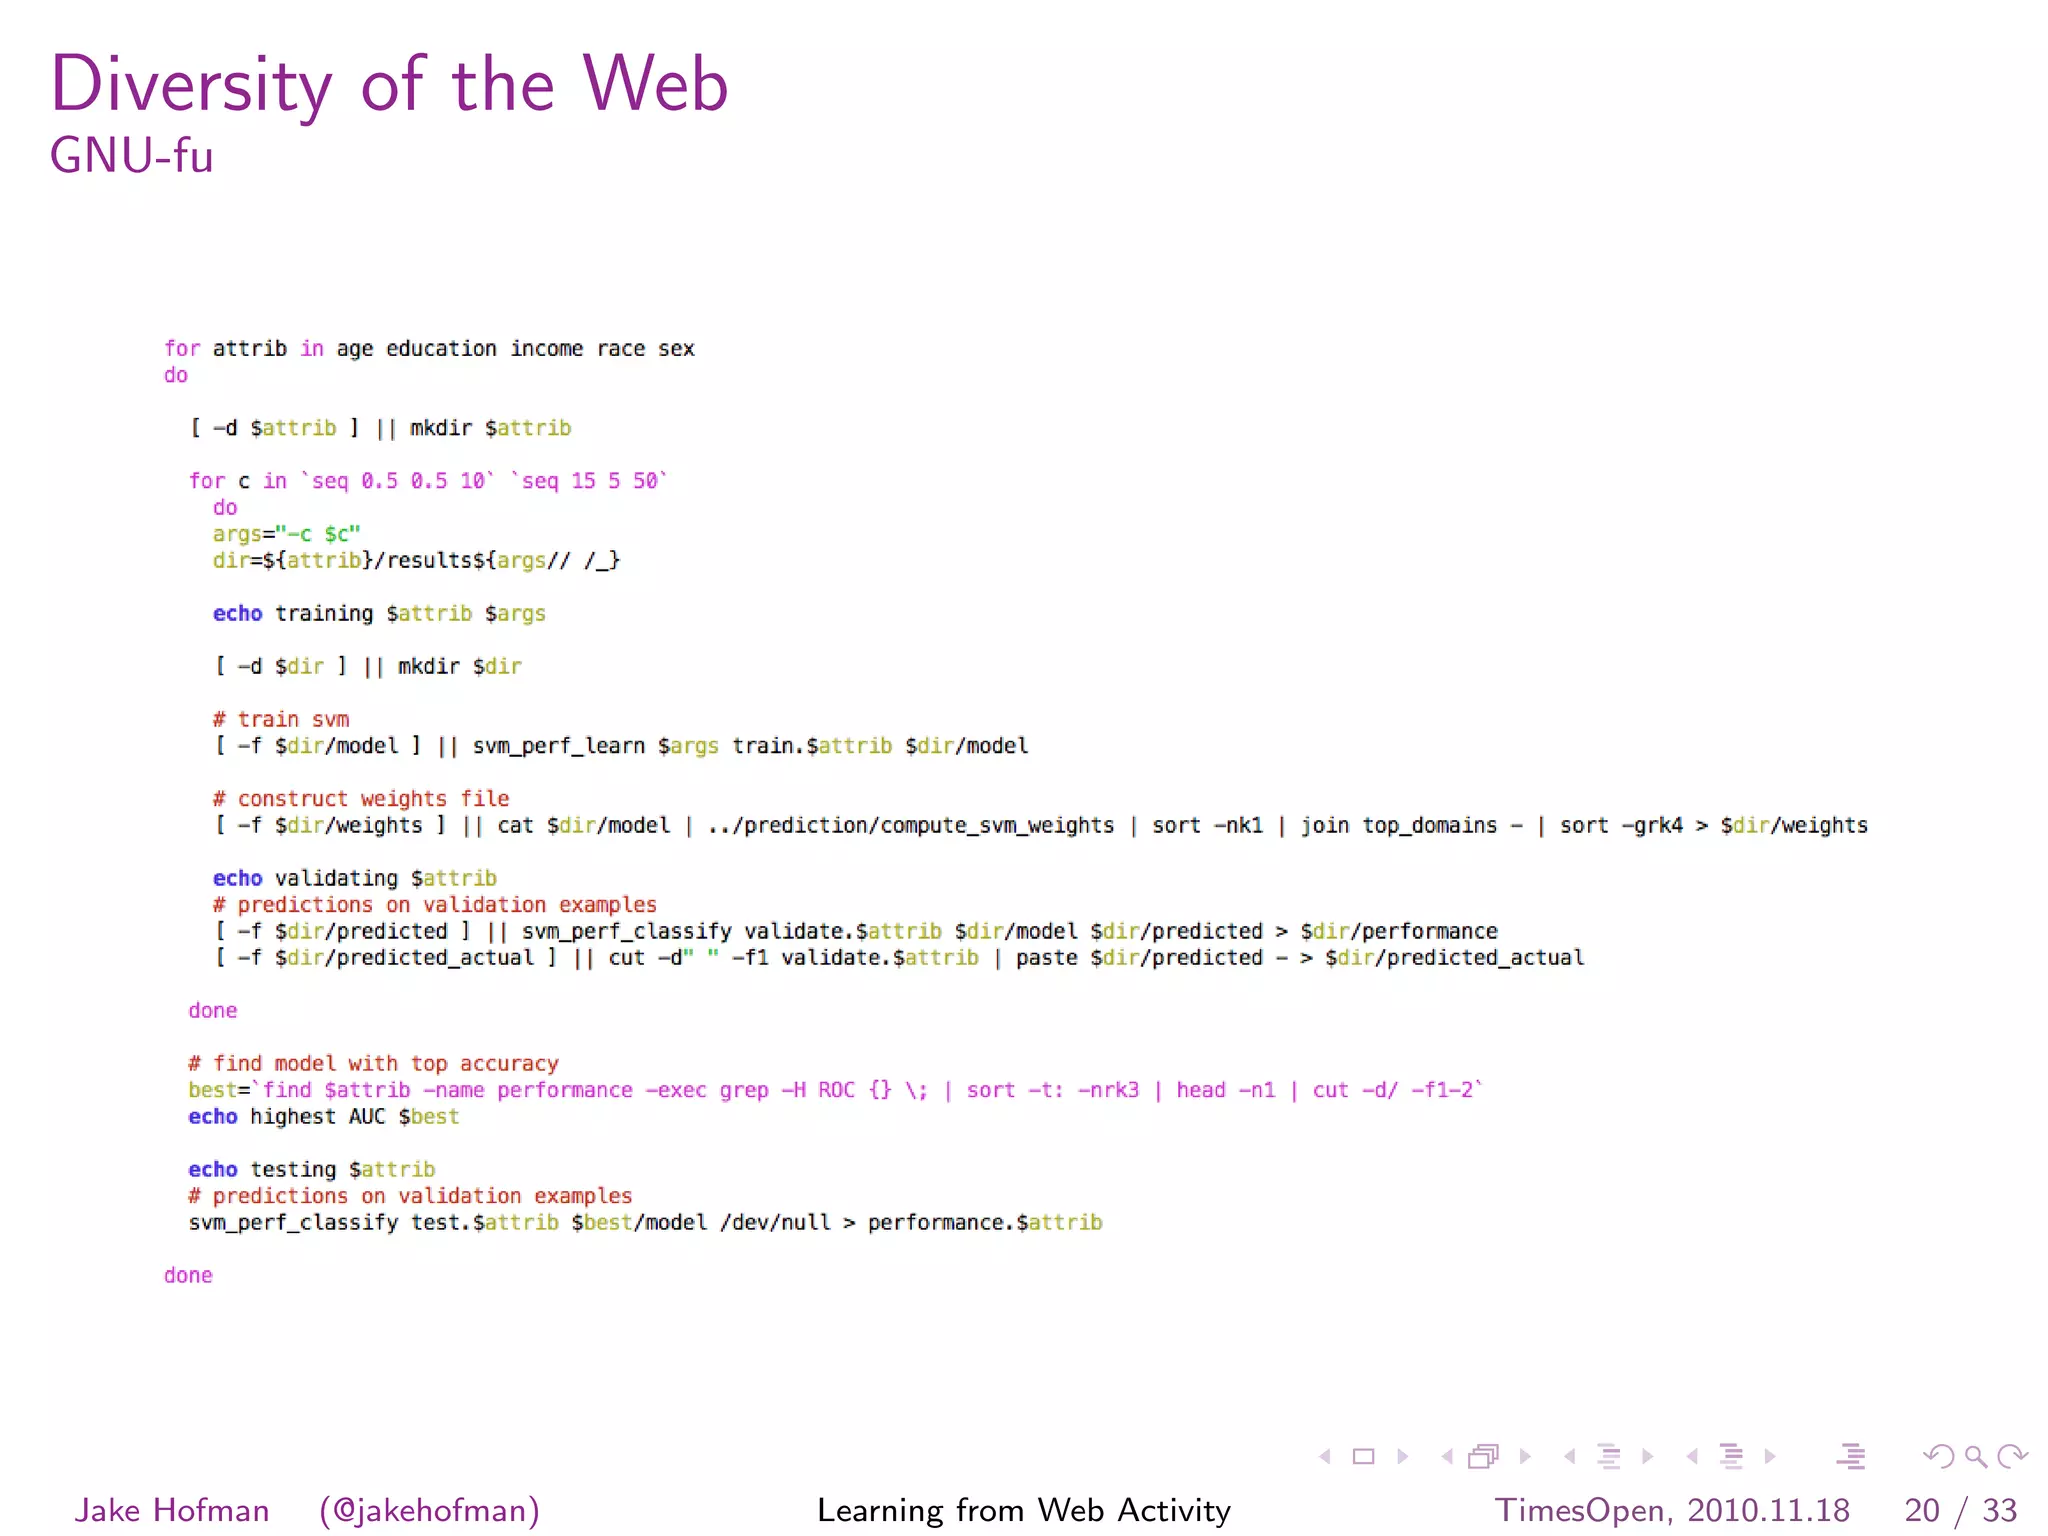Go to next section arrow

click(1770, 1456)
